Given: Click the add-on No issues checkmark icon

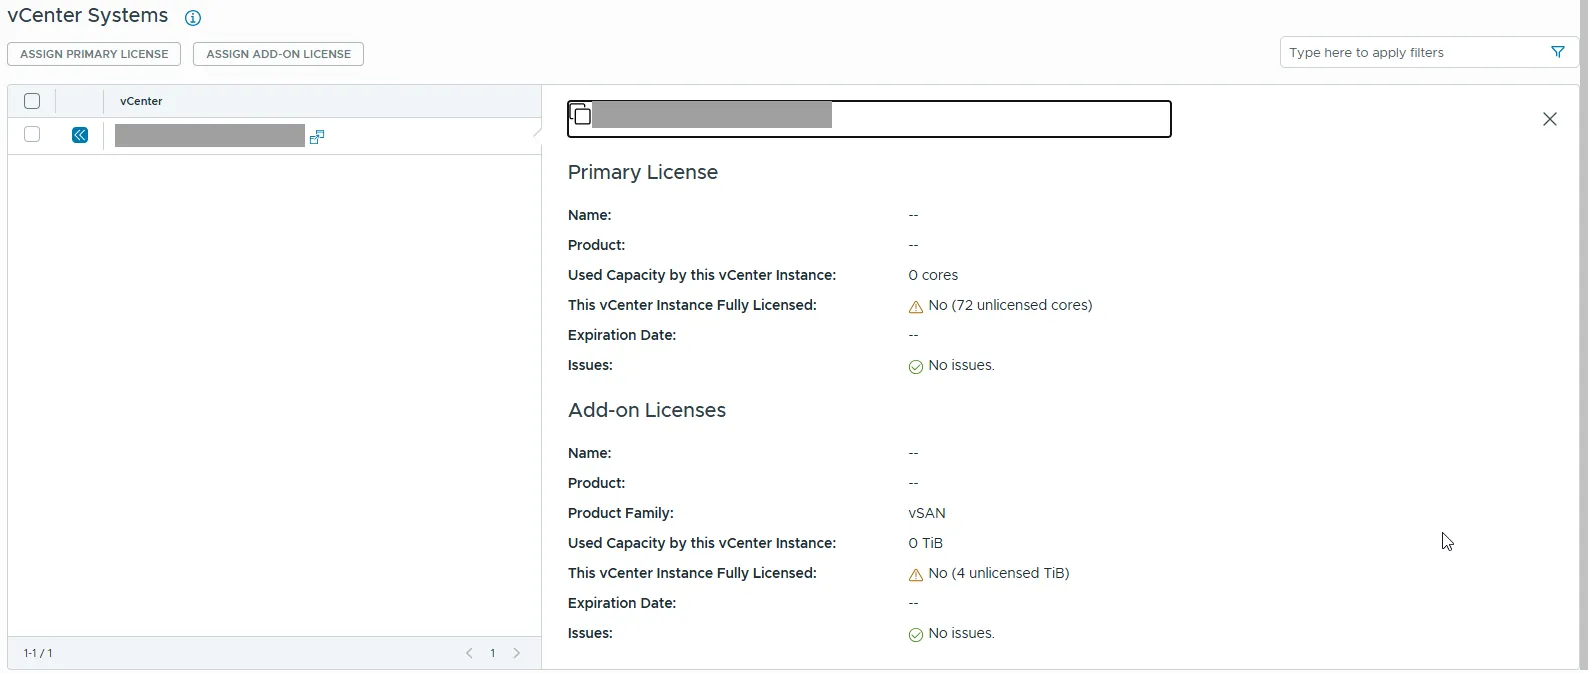Looking at the screenshot, I should [x=915, y=635].
